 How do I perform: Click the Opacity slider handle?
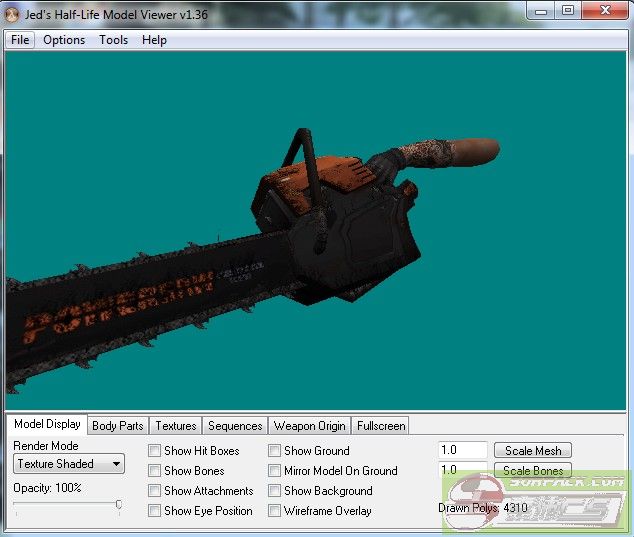point(119,505)
